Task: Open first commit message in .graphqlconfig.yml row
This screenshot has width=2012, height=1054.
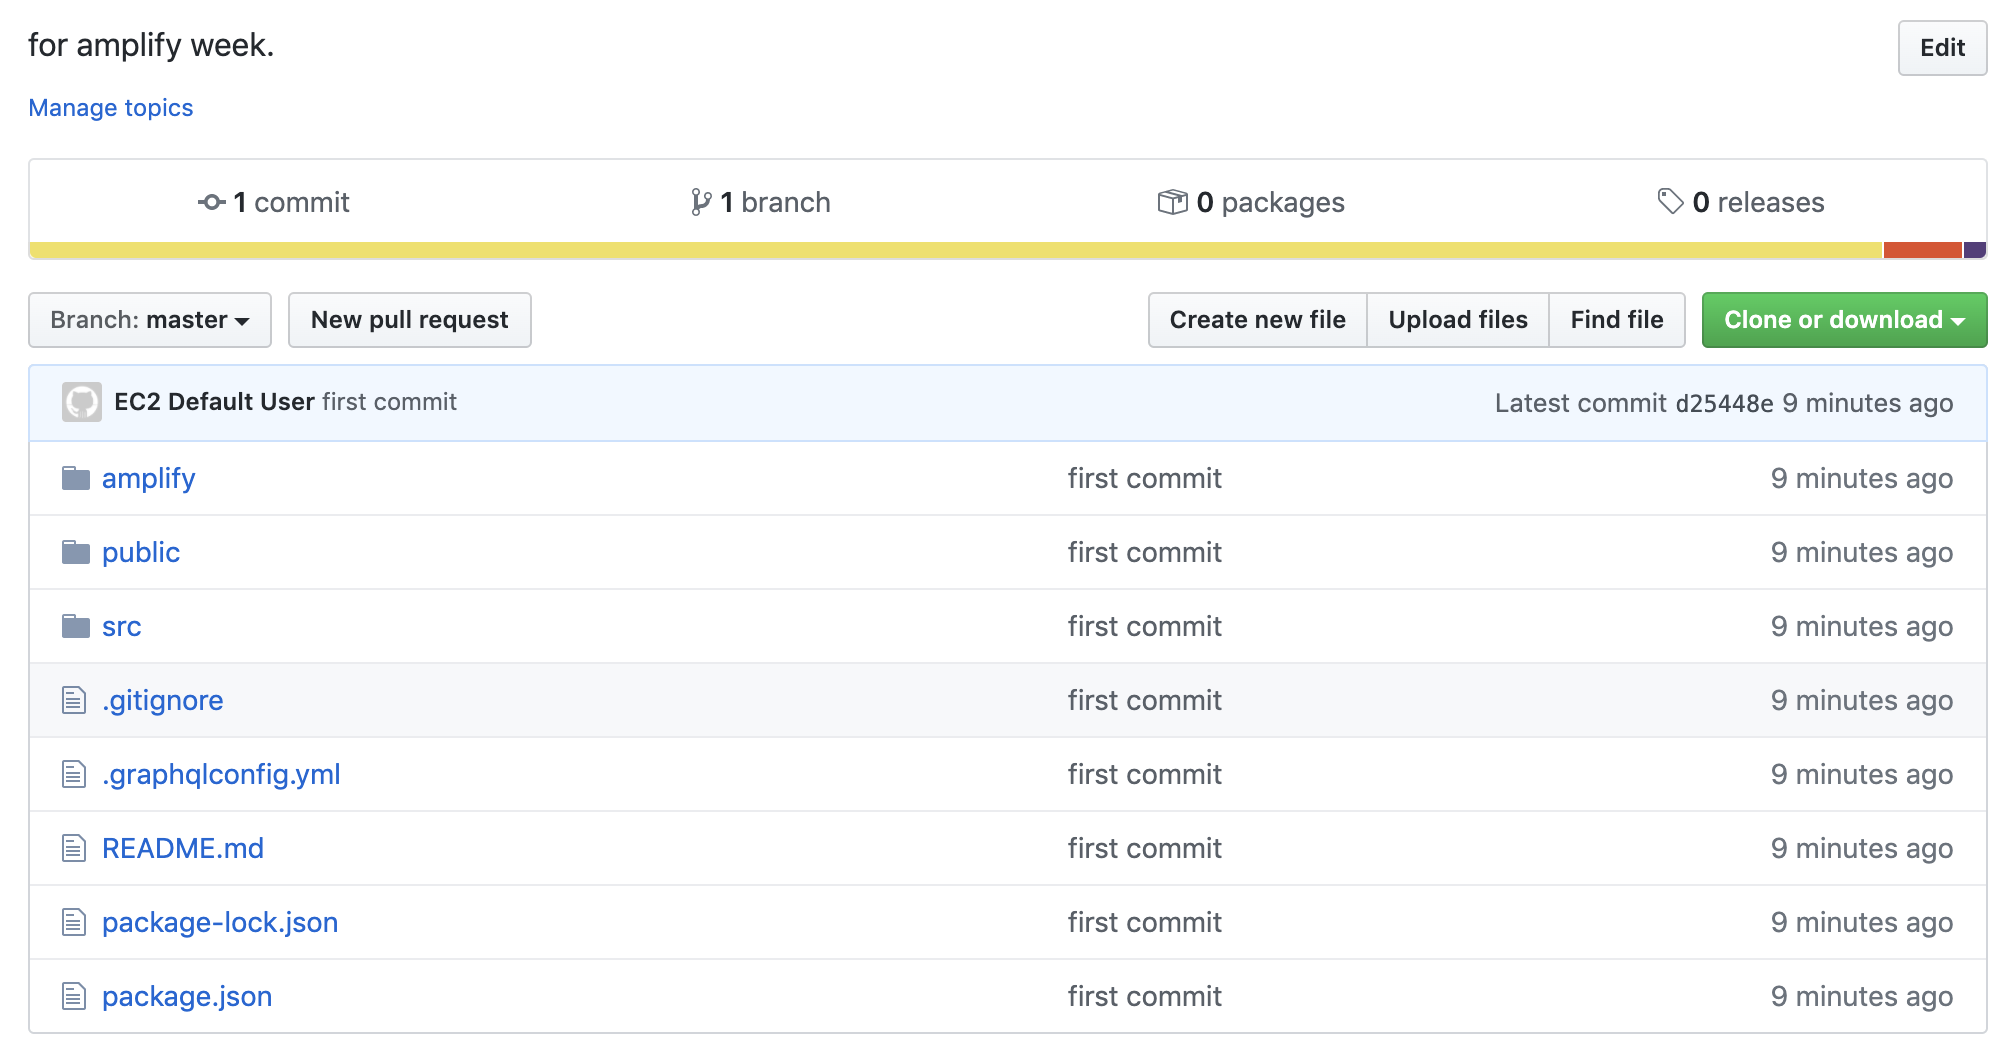Action: pyautogui.click(x=1144, y=774)
